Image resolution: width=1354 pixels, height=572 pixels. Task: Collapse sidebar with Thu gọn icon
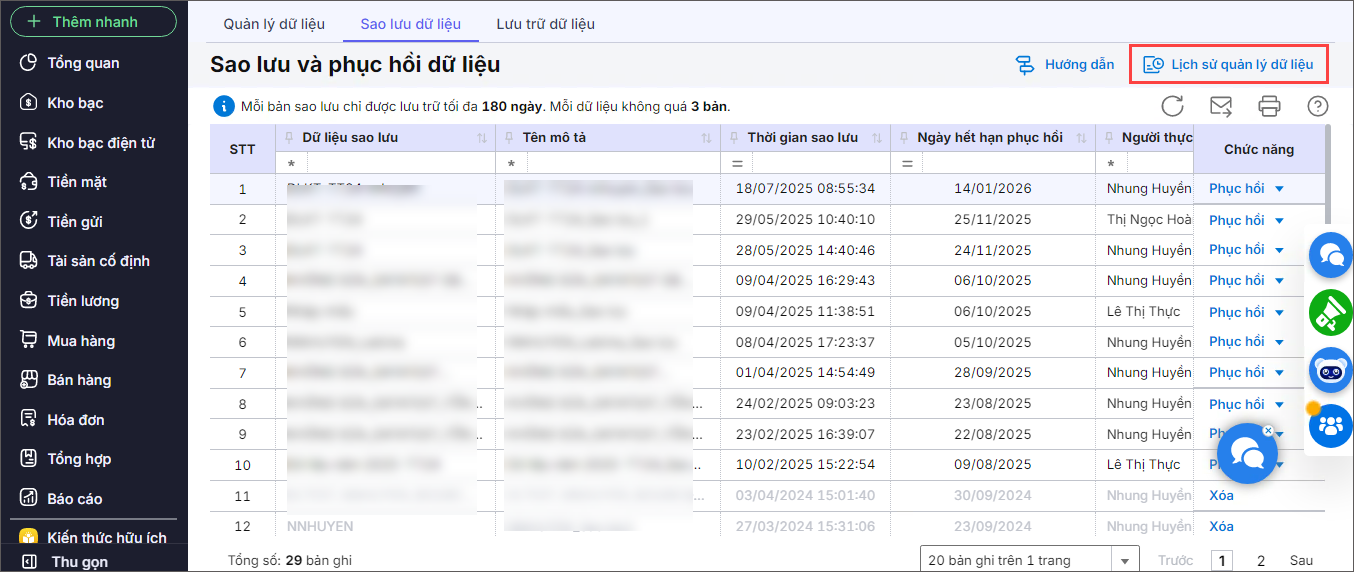point(29,562)
